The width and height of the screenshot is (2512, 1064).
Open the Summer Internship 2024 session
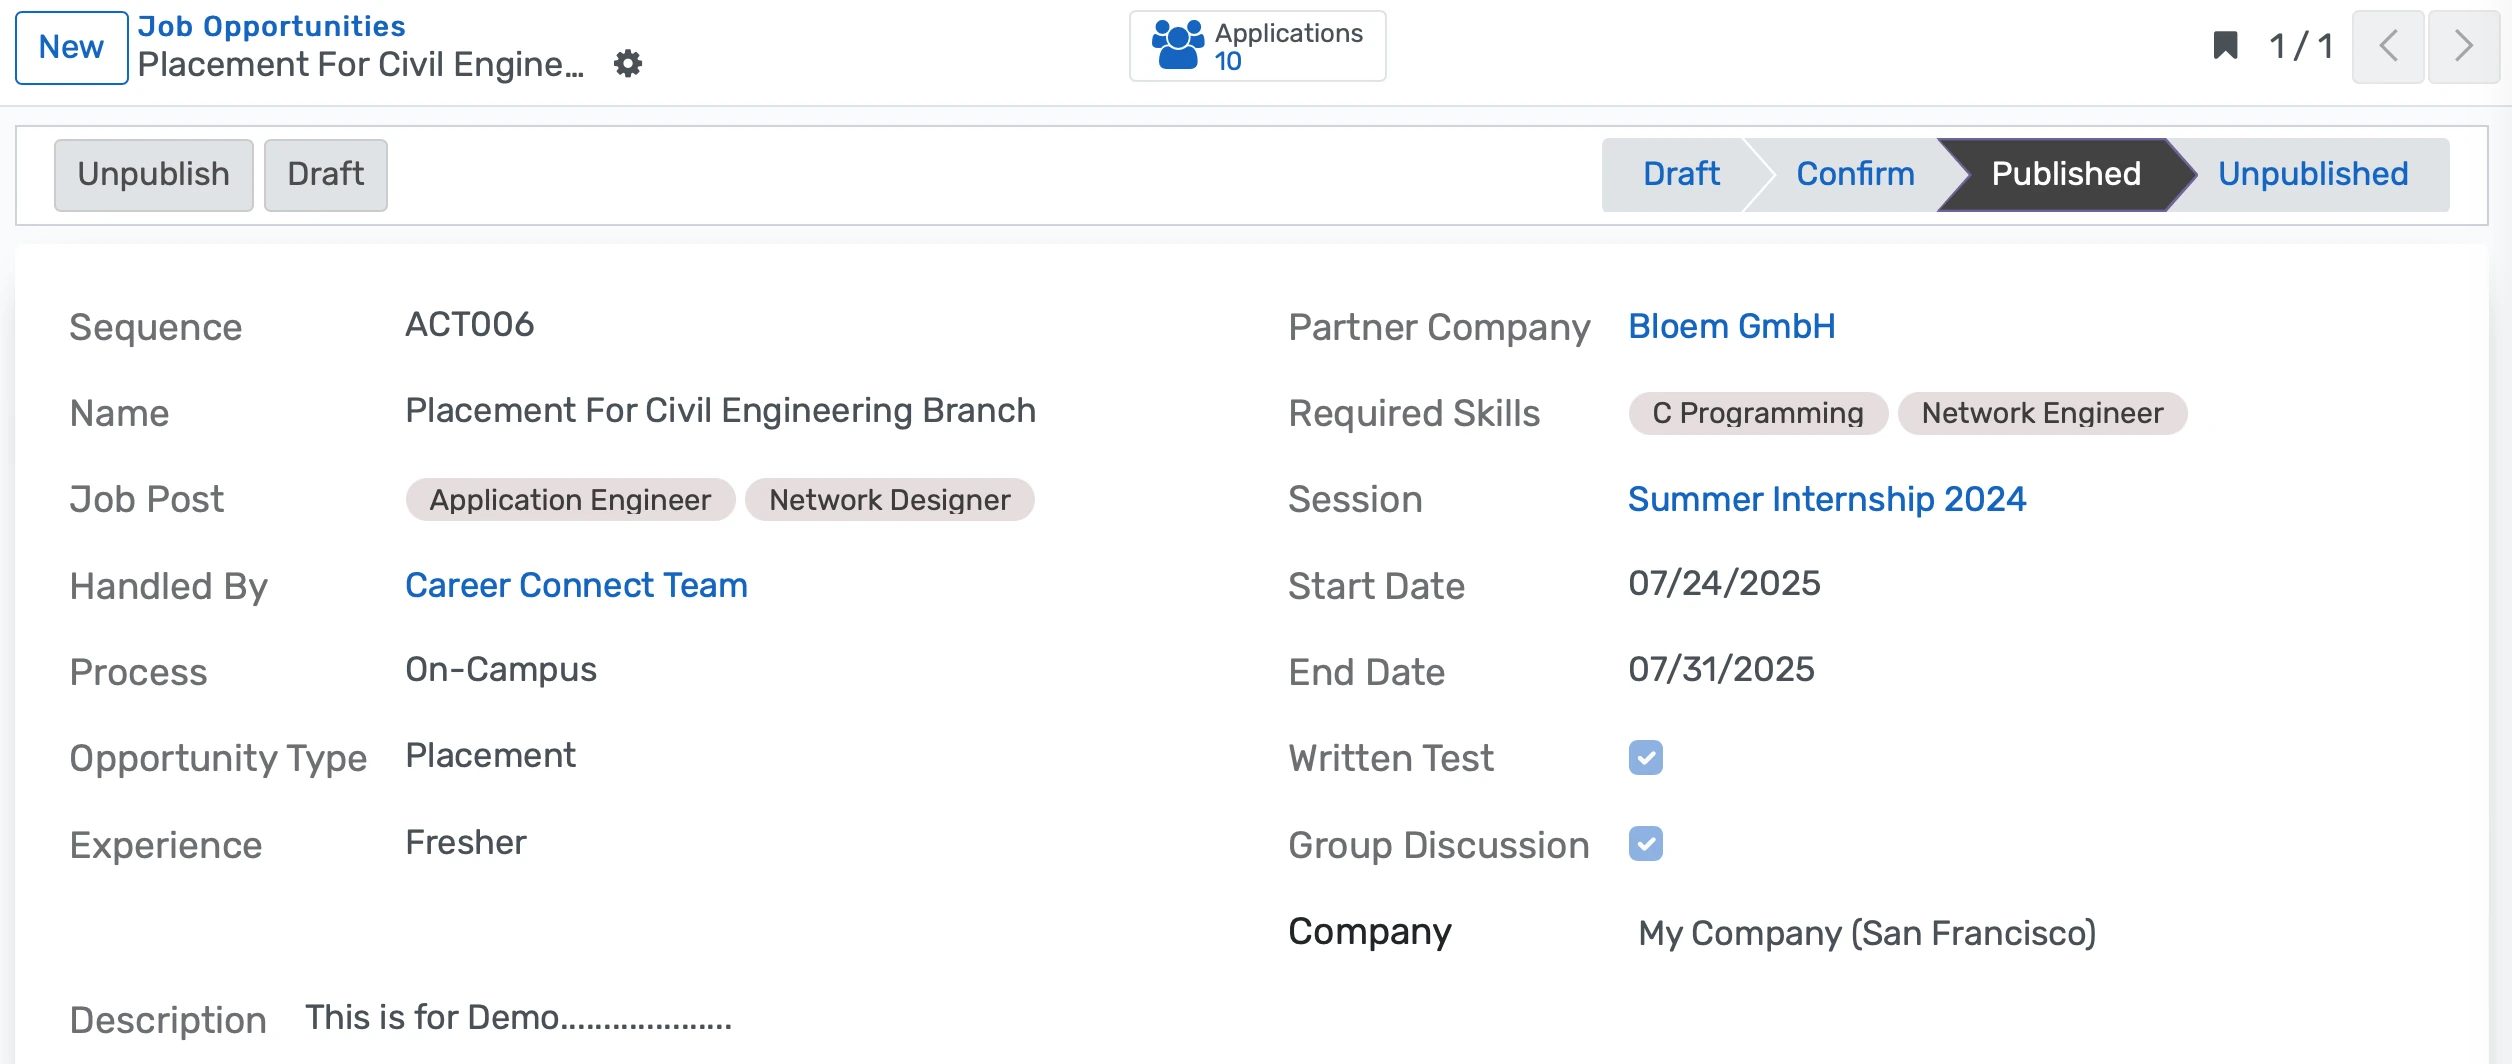pos(1827,498)
